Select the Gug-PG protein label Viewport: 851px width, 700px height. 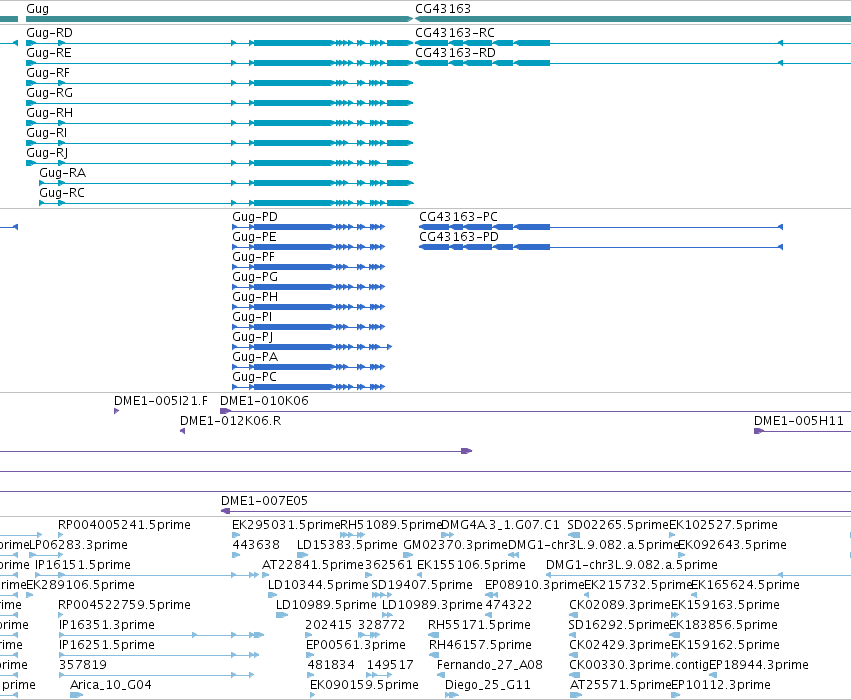(x=255, y=277)
